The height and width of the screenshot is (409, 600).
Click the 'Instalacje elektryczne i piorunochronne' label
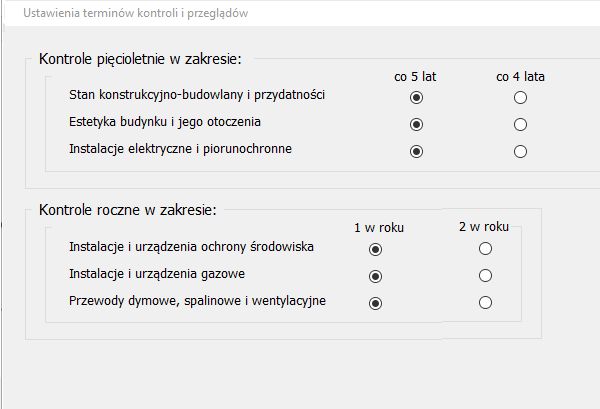point(180,149)
